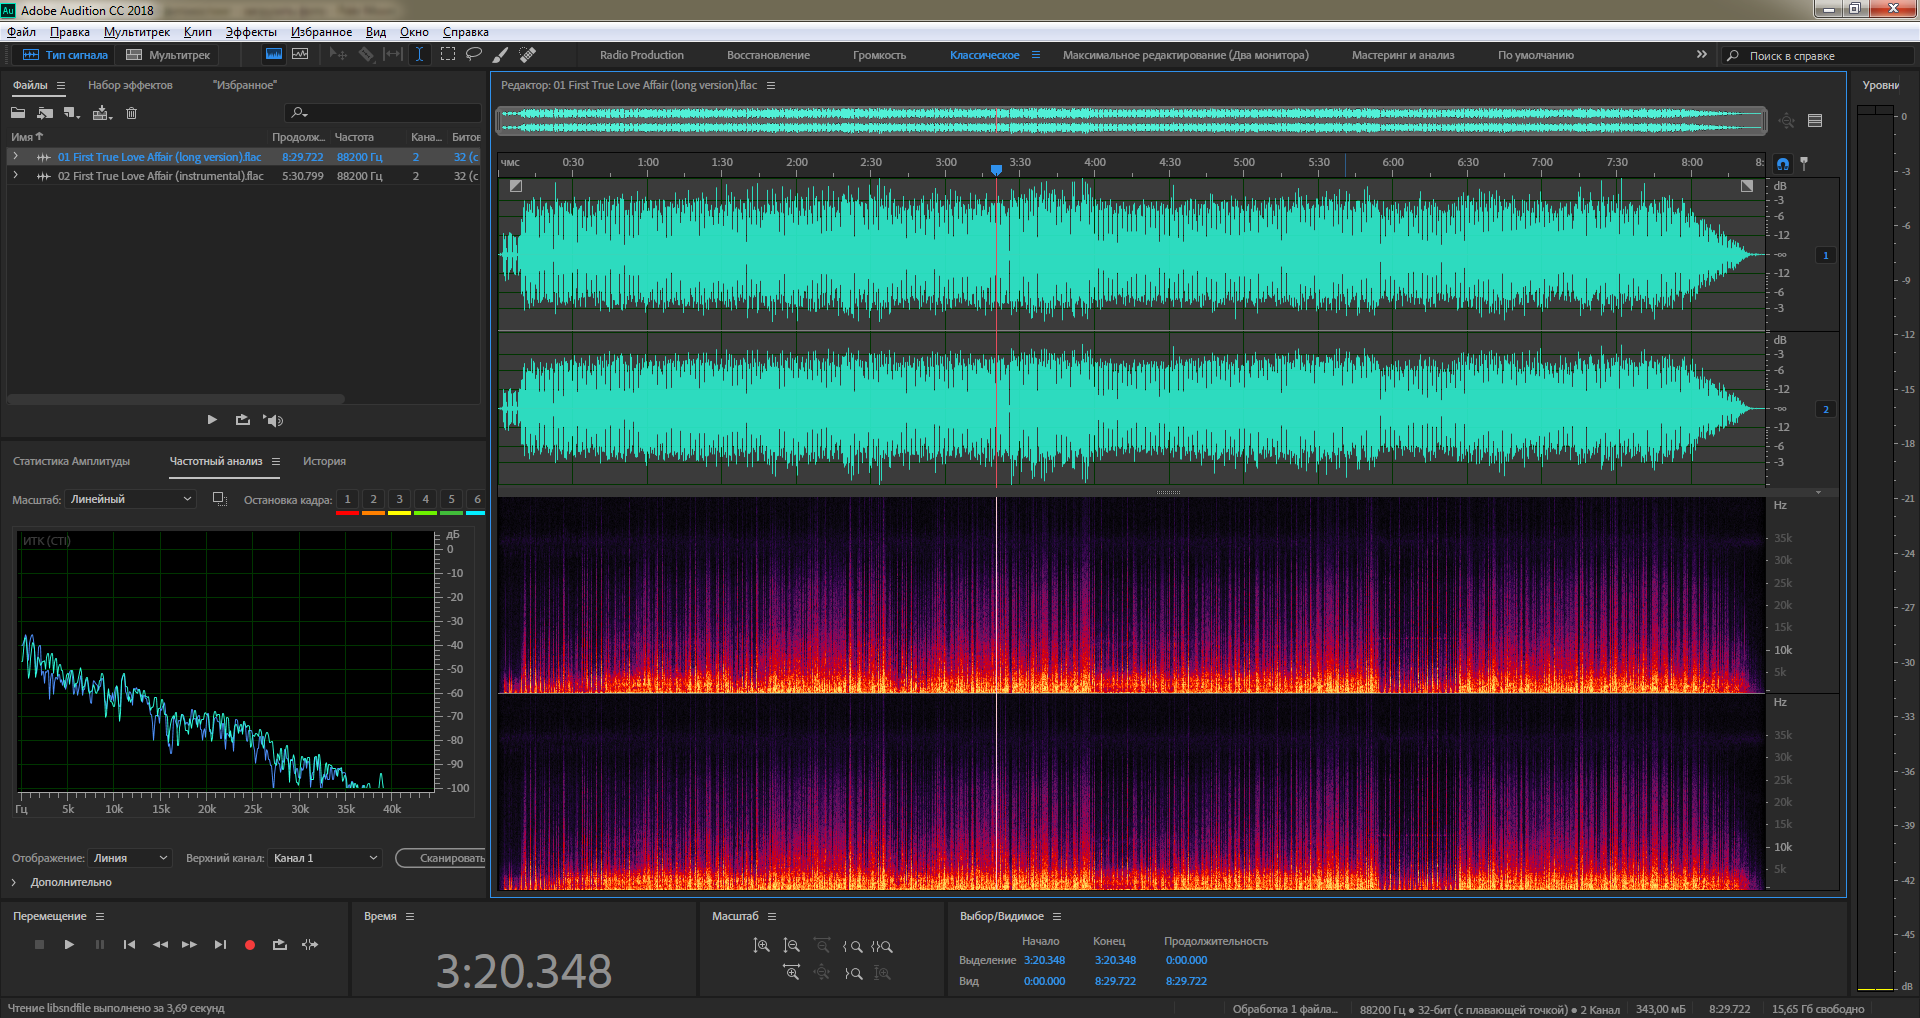Click frame hold button 1
The width and height of the screenshot is (1920, 1018).
tap(347, 500)
